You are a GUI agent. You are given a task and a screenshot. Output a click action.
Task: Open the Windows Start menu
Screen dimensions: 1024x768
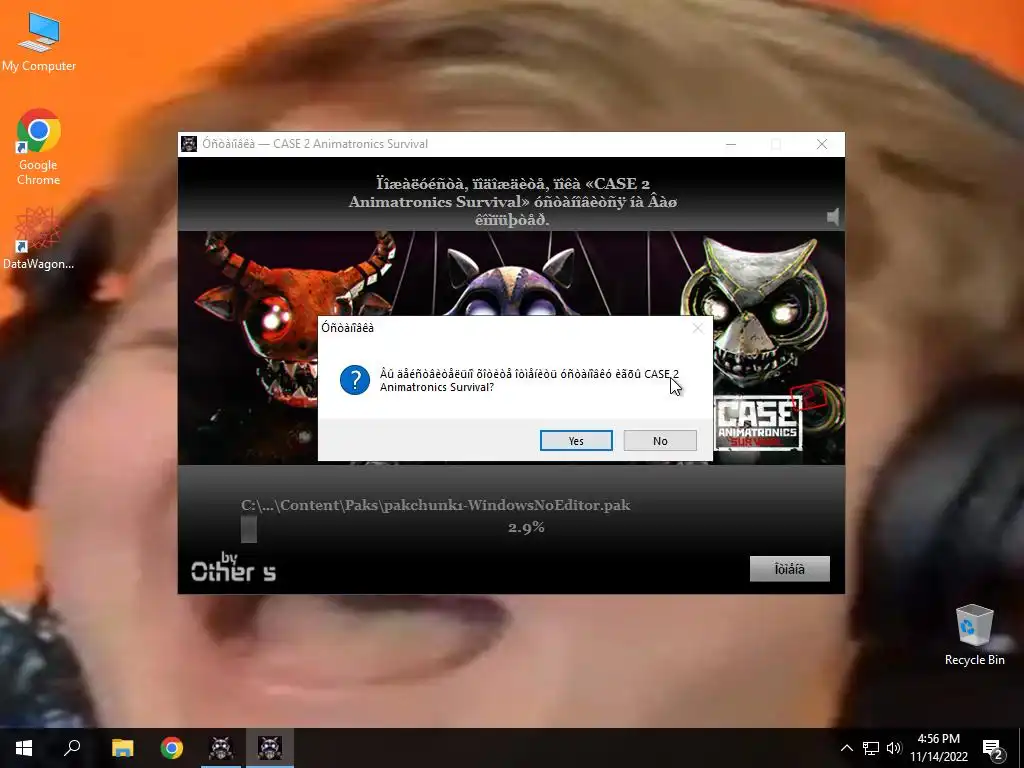coord(24,748)
